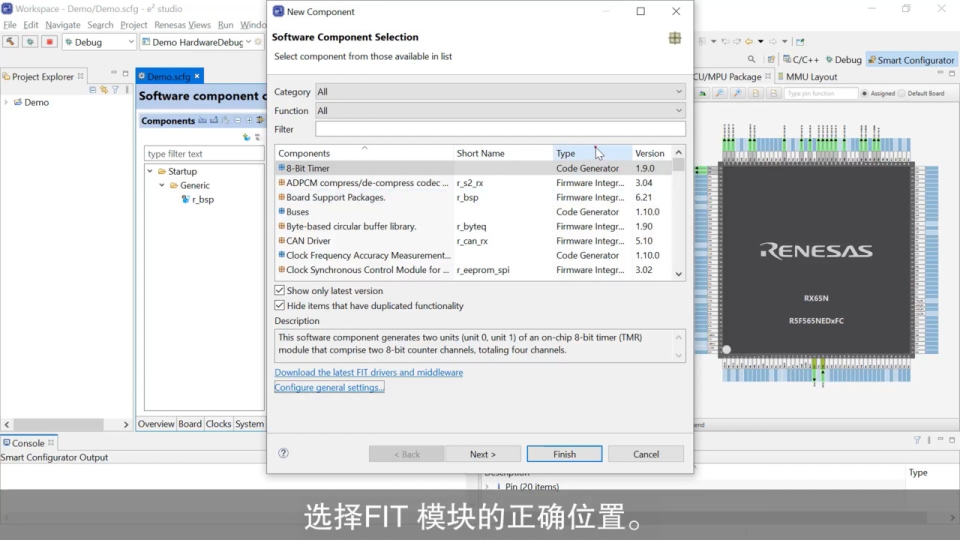Switch to the Debug perspective
The height and width of the screenshot is (540, 960).
(843, 59)
